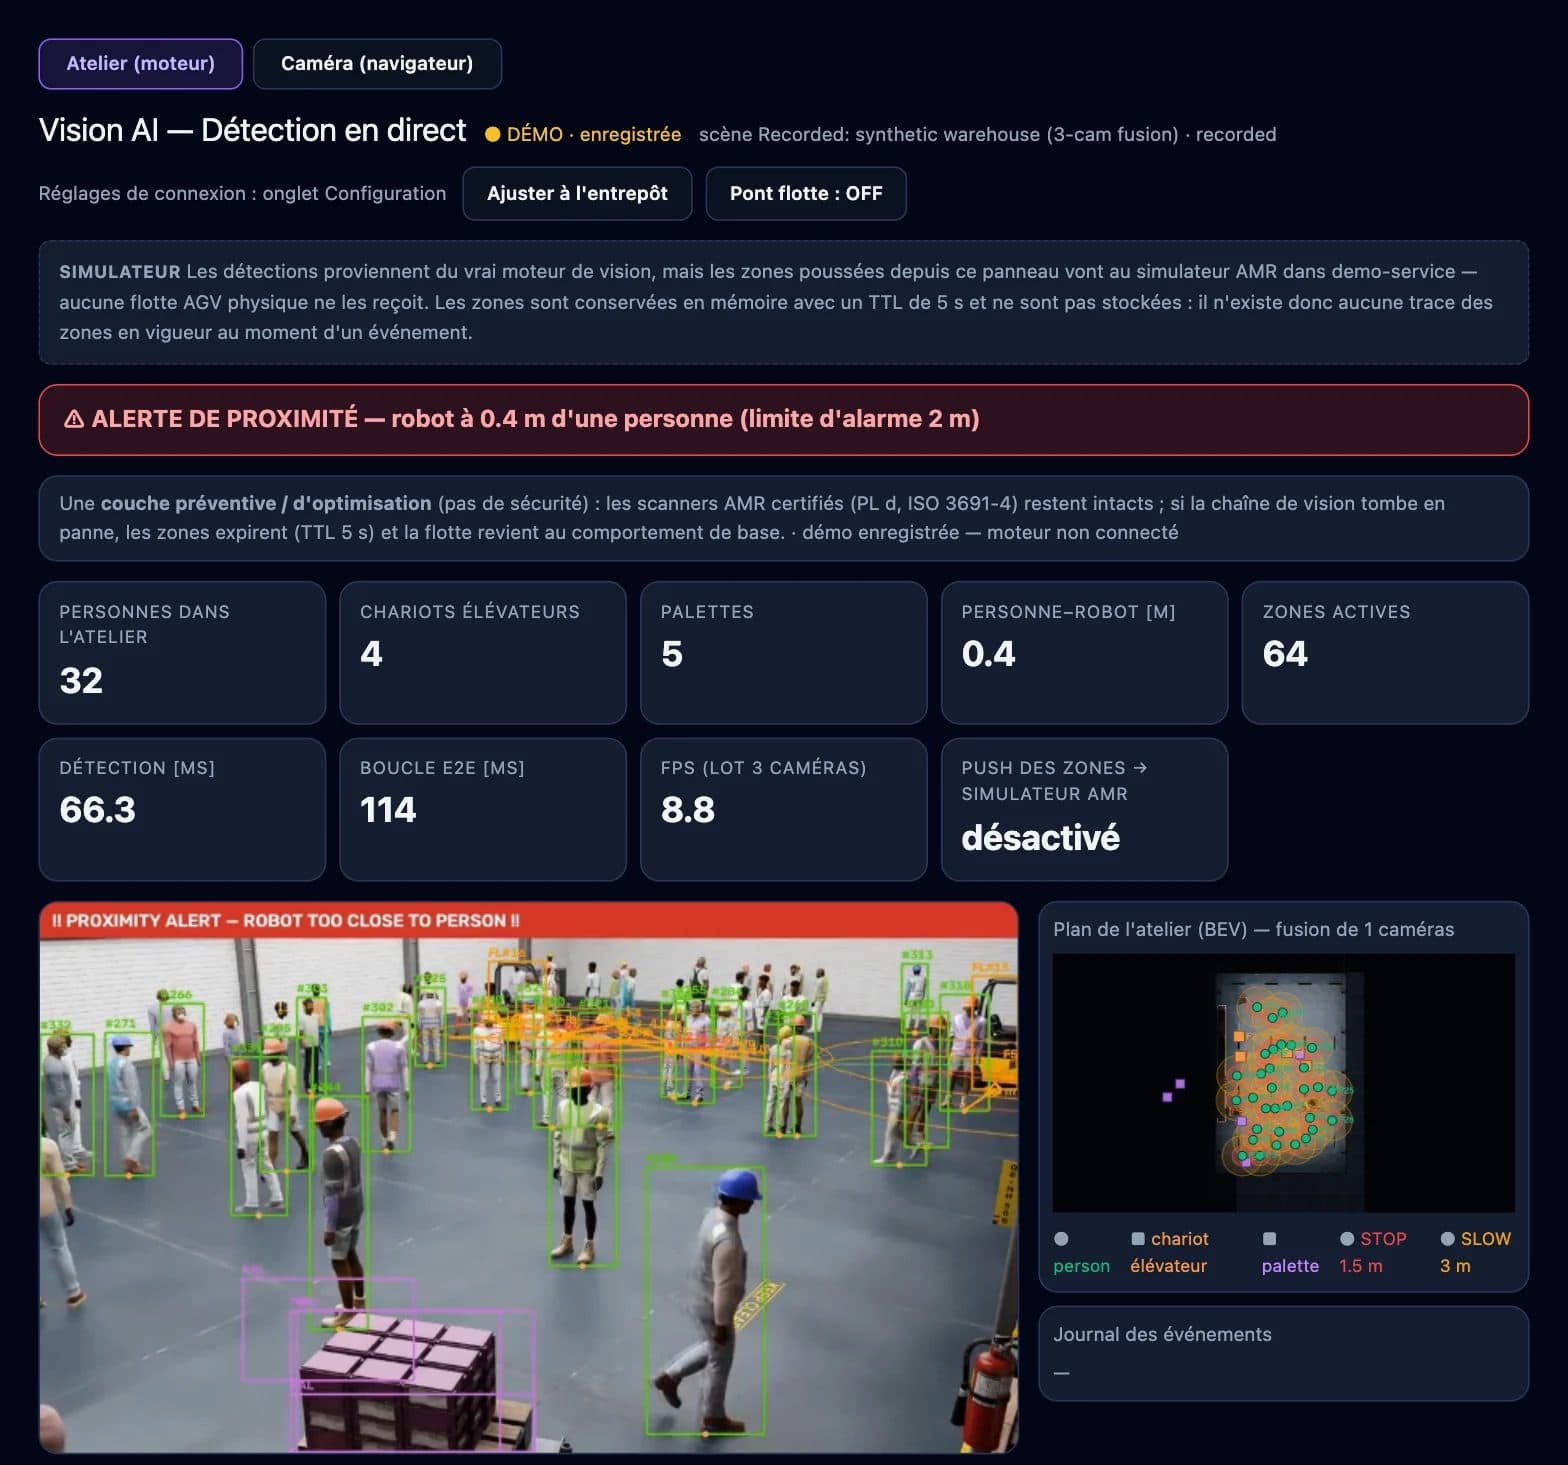Select the yellow DÉMO status dot

coord(492,135)
